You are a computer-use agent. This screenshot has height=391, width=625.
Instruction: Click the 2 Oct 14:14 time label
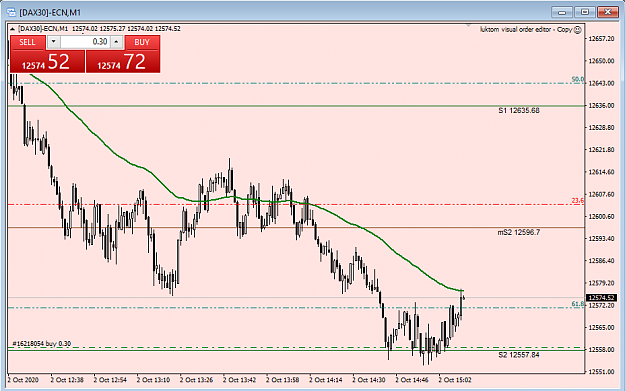[x=326, y=380]
